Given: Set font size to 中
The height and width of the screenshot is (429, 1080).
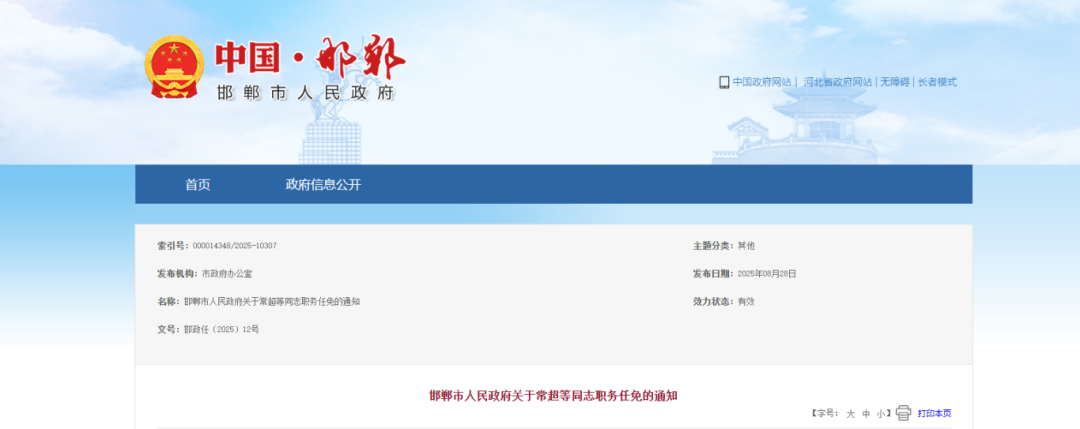Looking at the screenshot, I should click(866, 414).
